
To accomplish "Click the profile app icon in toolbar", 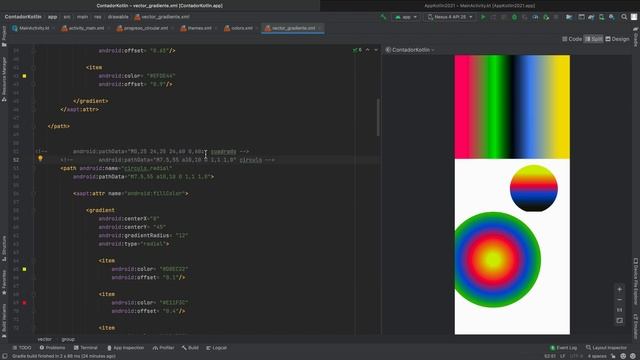I will pyautogui.click(x=535, y=17).
